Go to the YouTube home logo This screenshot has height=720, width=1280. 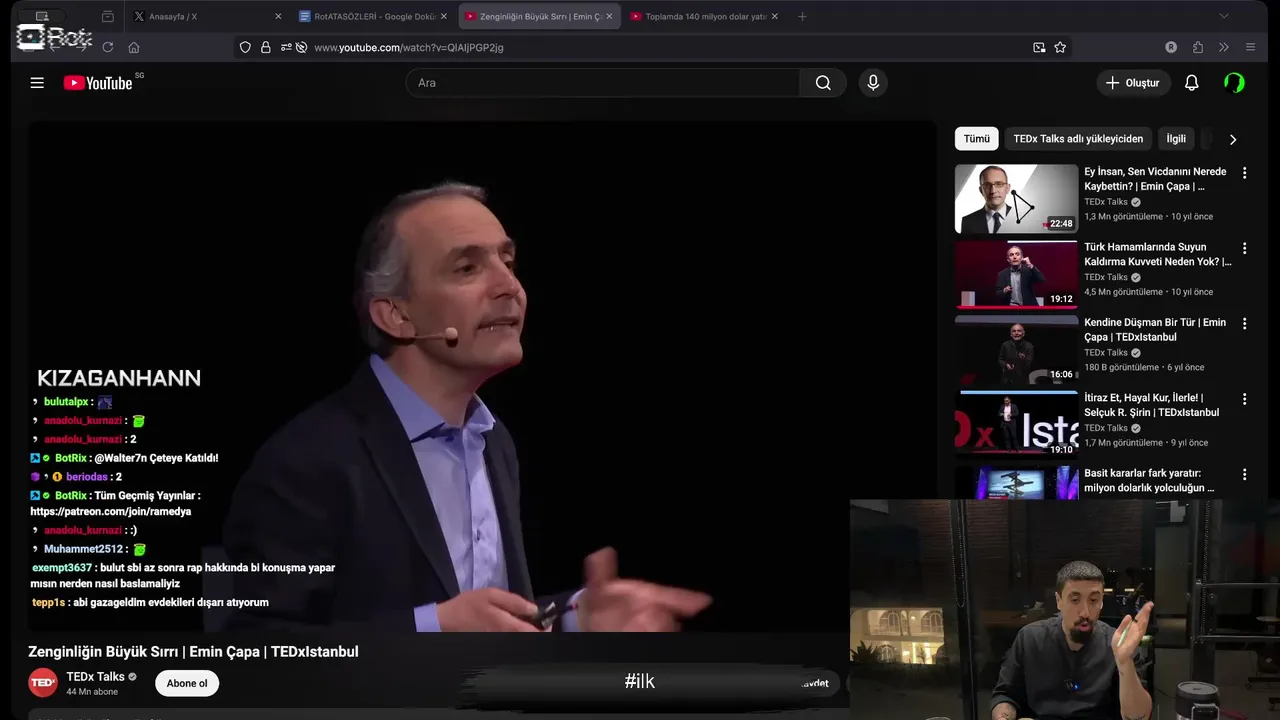[98, 83]
